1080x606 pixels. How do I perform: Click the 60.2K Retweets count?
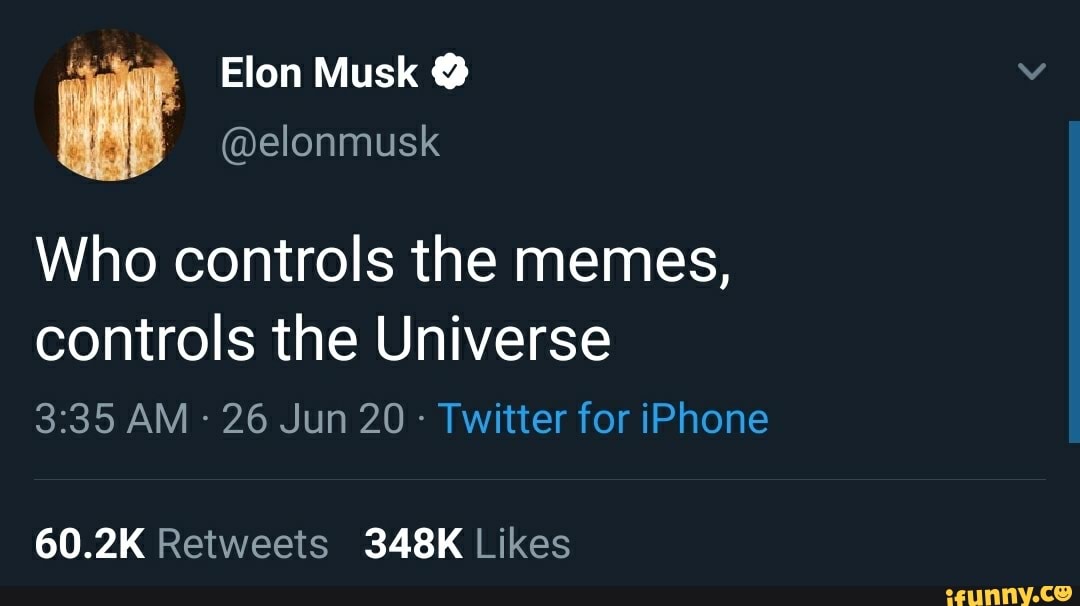pyautogui.click(x=180, y=543)
